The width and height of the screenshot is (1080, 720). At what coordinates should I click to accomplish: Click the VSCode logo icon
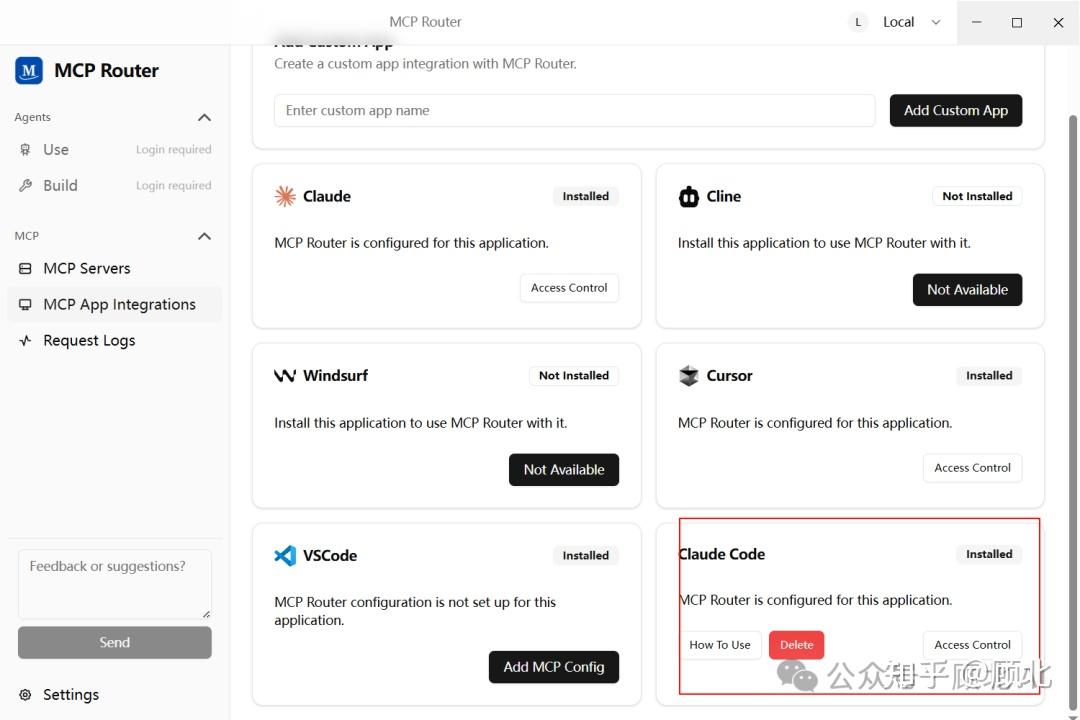(285, 556)
